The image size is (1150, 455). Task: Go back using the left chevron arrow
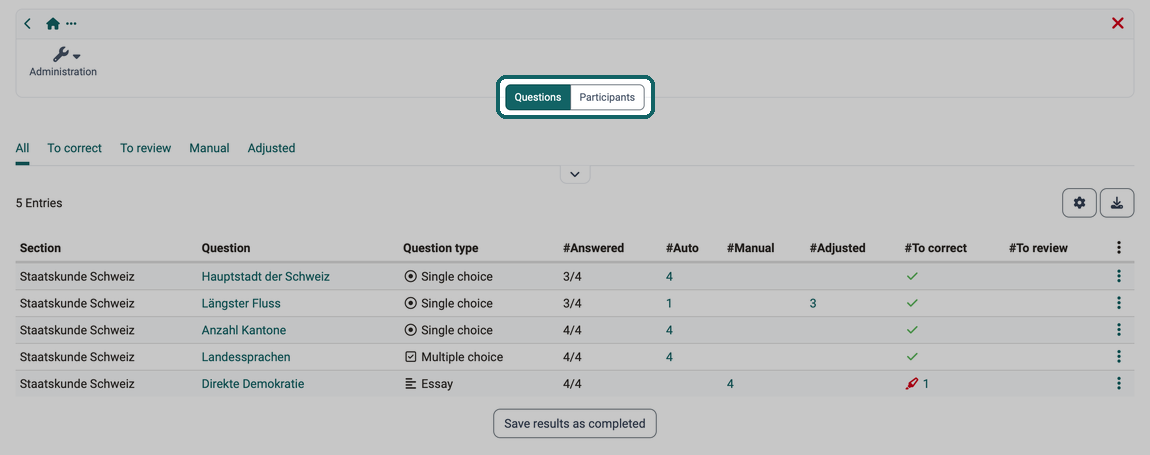pos(27,23)
